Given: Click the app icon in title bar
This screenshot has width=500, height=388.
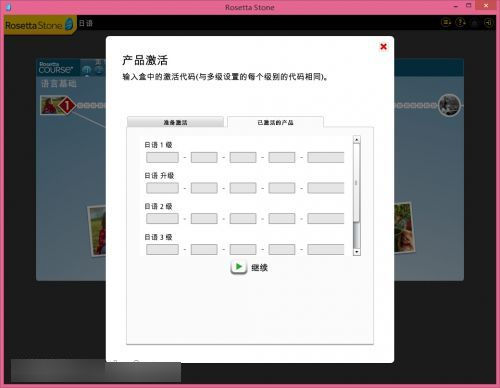Looking at the screenshot, I should click(8, 7).
